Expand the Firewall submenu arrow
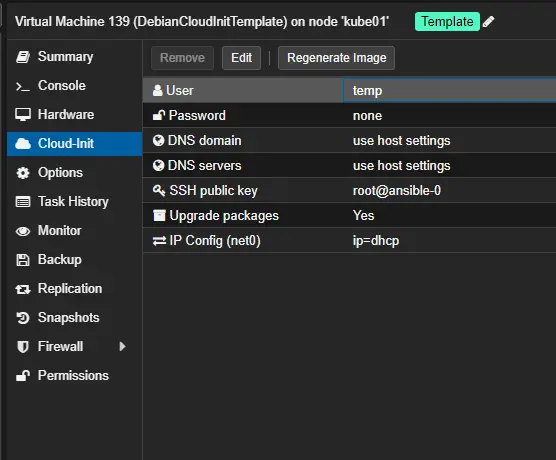The height and width of the screenshot is (460, 556). click(x=122, y=347)
